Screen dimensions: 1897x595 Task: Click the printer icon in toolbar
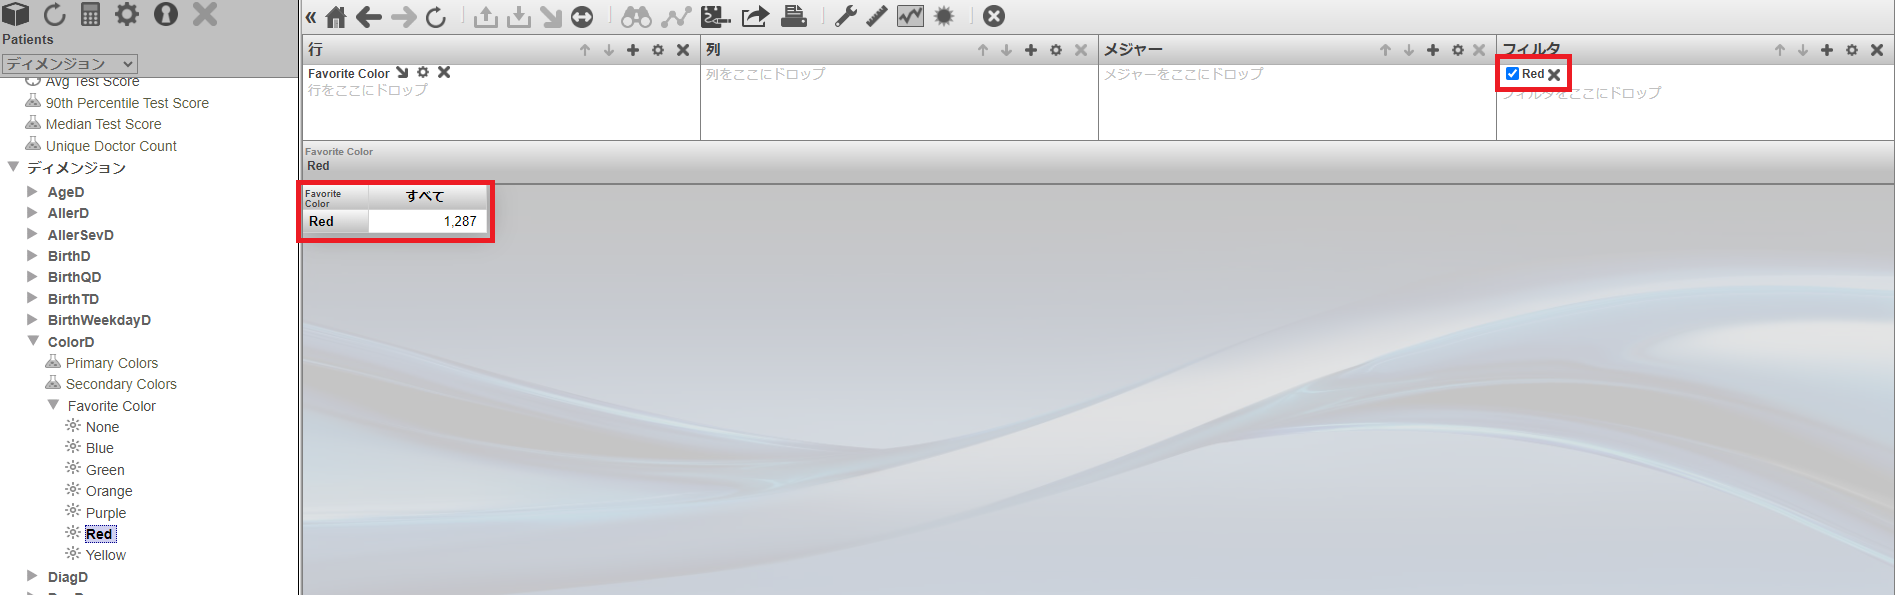point(794,17)
